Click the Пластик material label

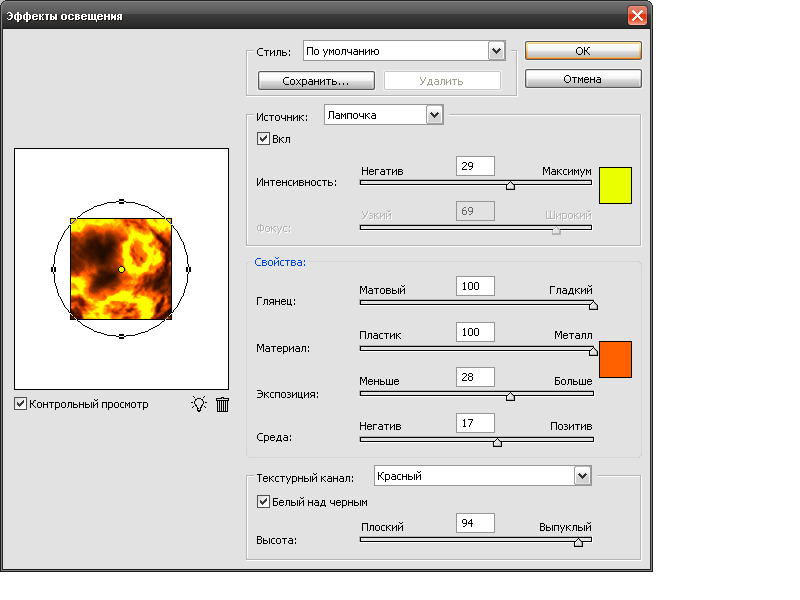tap(380, 335)
